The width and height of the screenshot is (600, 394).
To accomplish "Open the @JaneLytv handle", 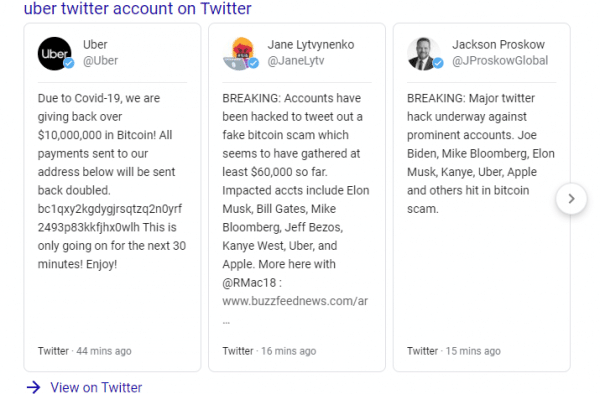I will 296,60.
